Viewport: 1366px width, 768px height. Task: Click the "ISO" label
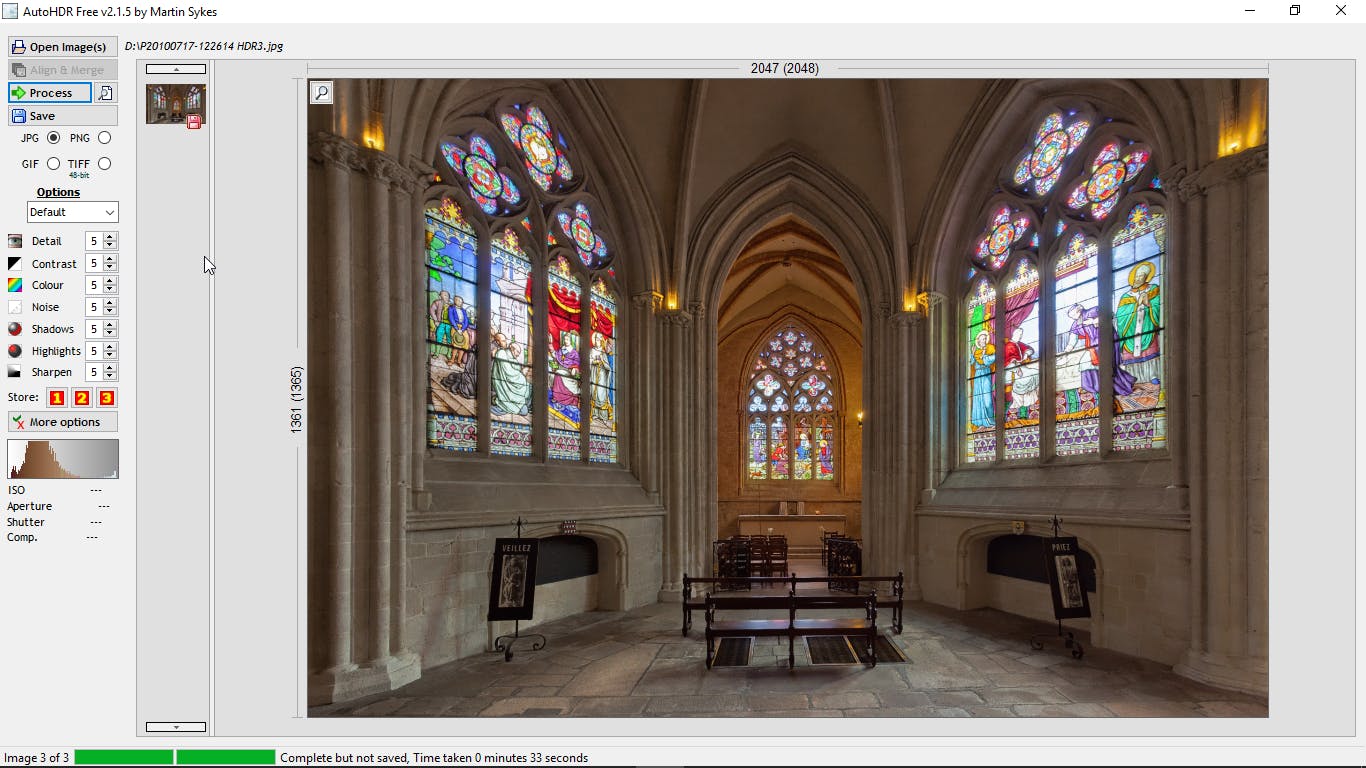(x=16, y=490)
